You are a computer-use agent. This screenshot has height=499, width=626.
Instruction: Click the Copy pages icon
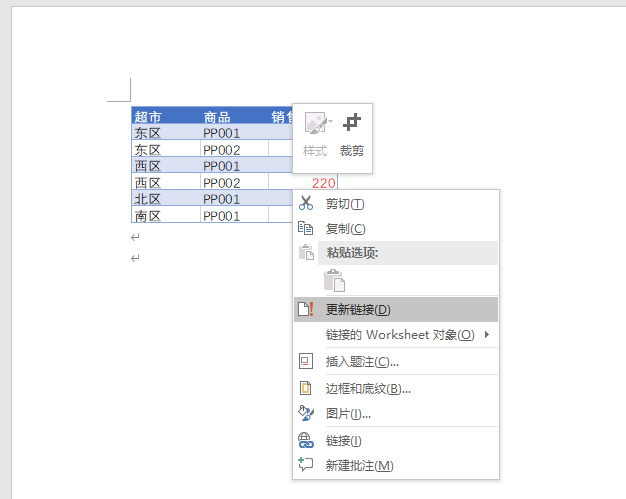pos(306,228)
